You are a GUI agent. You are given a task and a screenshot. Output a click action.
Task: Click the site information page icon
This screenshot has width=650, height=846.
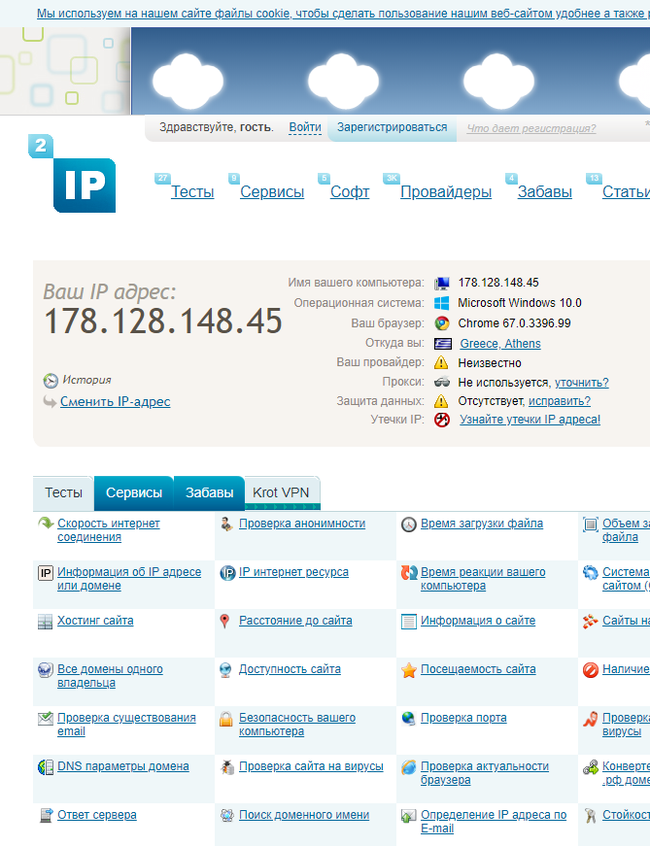tap(409, 622)
